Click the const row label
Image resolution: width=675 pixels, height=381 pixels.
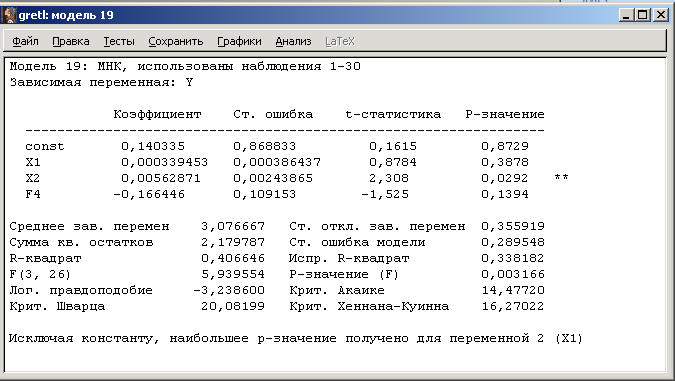click(x=45, y=146)
